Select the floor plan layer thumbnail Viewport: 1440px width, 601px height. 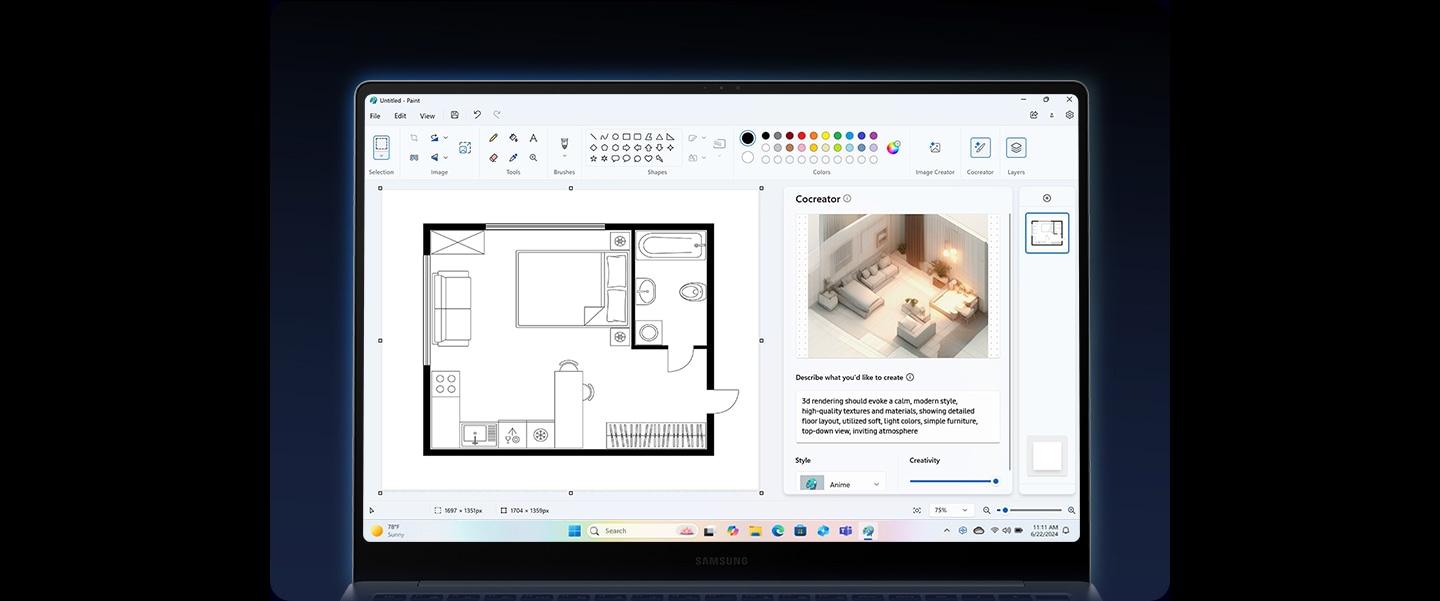coord(1047,233)
